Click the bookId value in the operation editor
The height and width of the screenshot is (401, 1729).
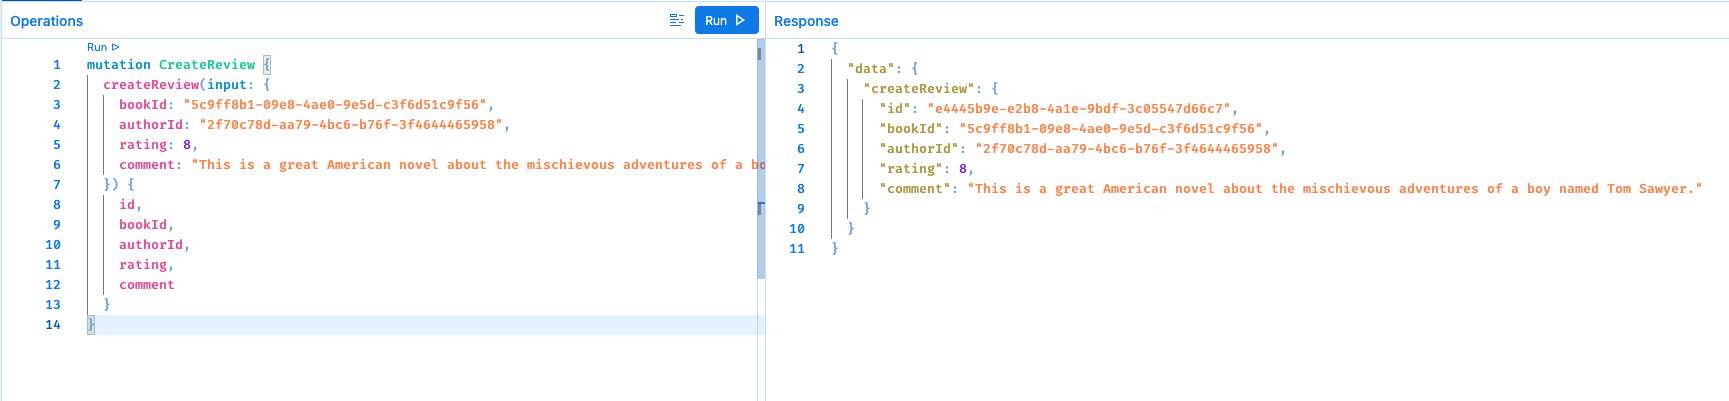point(335,105)
